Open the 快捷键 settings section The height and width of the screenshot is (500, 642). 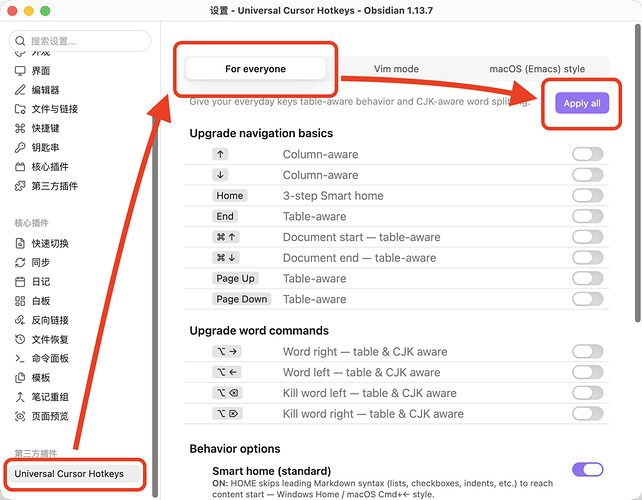[45, 128]
